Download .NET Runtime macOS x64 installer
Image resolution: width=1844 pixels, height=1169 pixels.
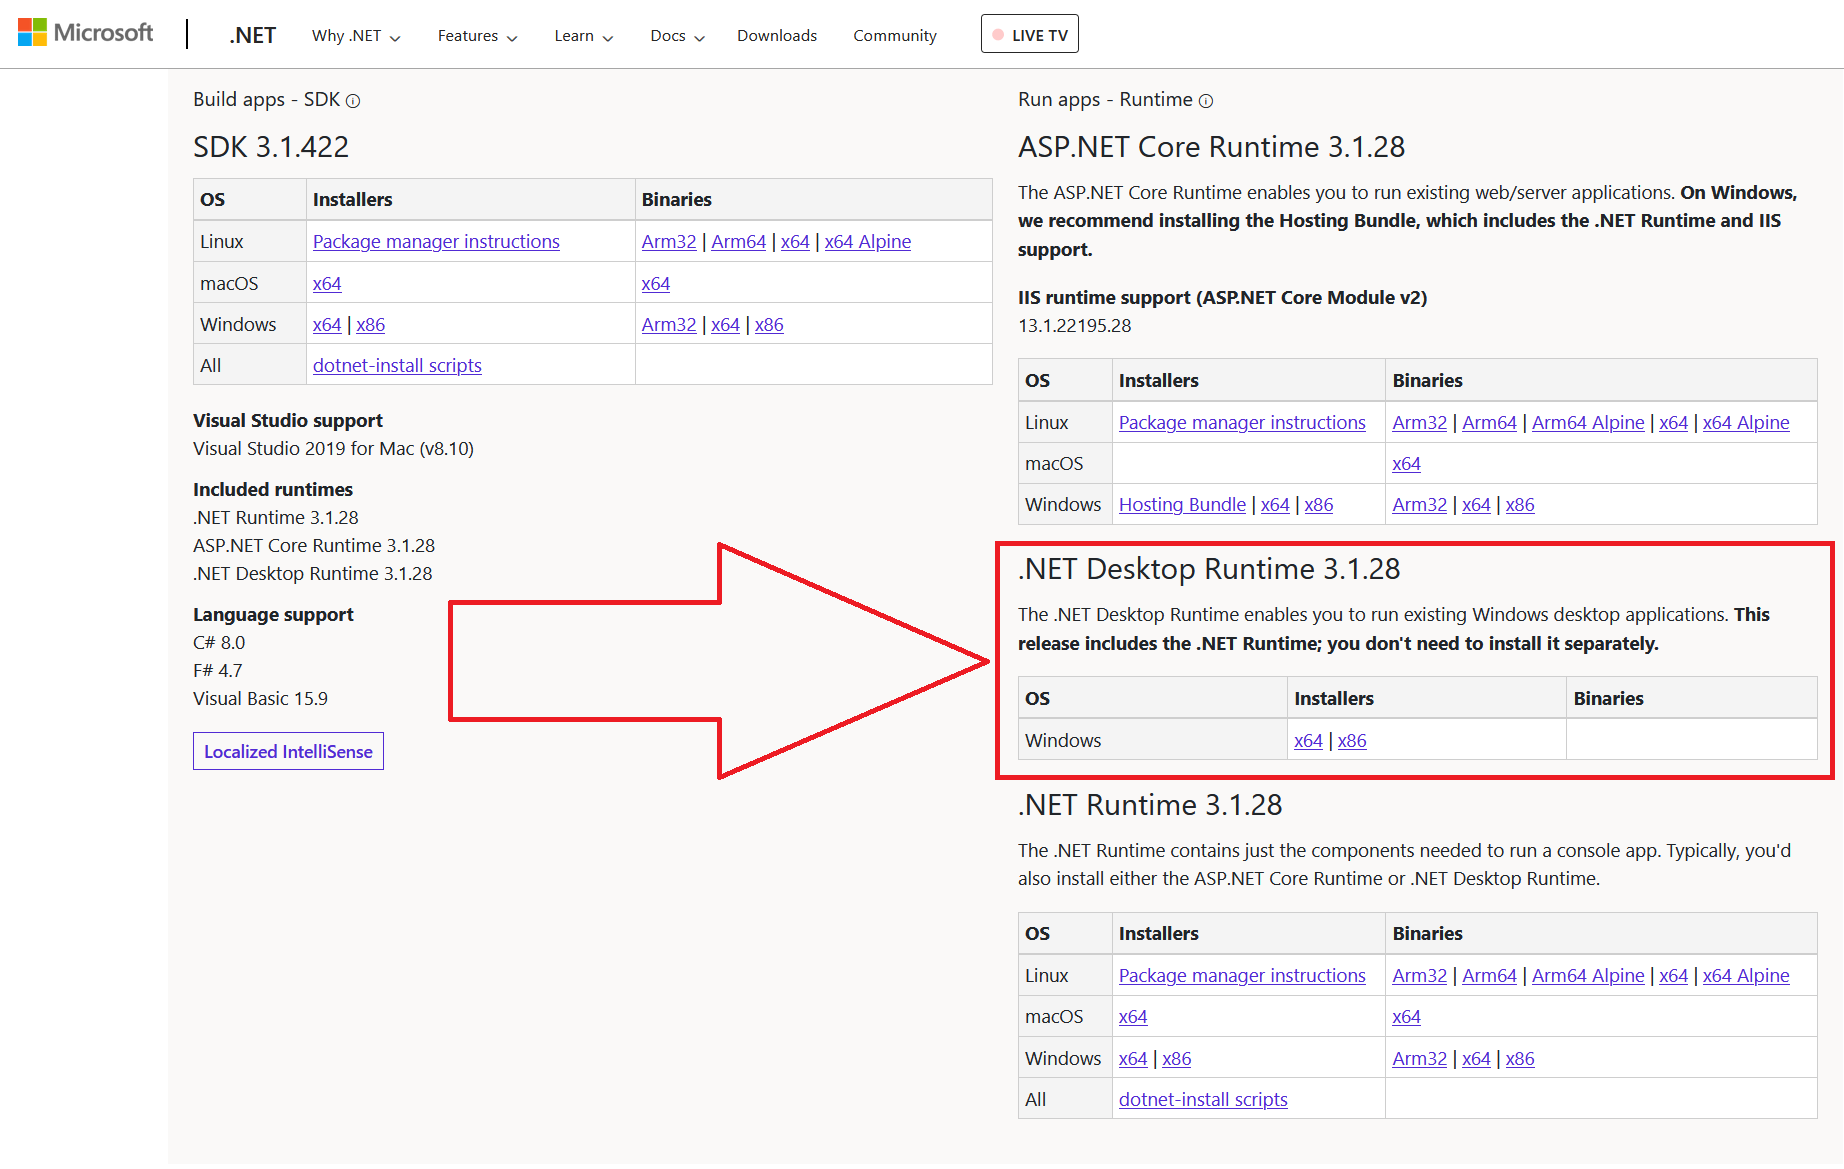(1133, 1017)
